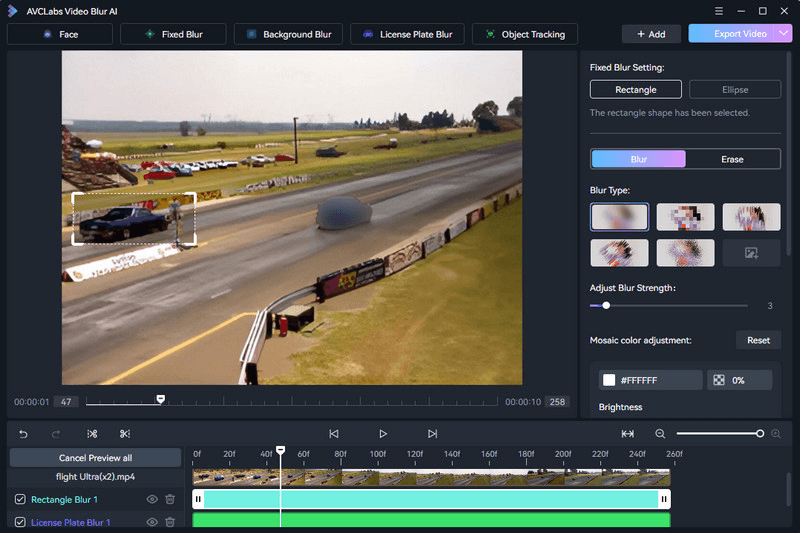Expand the Export Video dropdown arrow
The width and height of the screenshot is (800, 533).
785,34
